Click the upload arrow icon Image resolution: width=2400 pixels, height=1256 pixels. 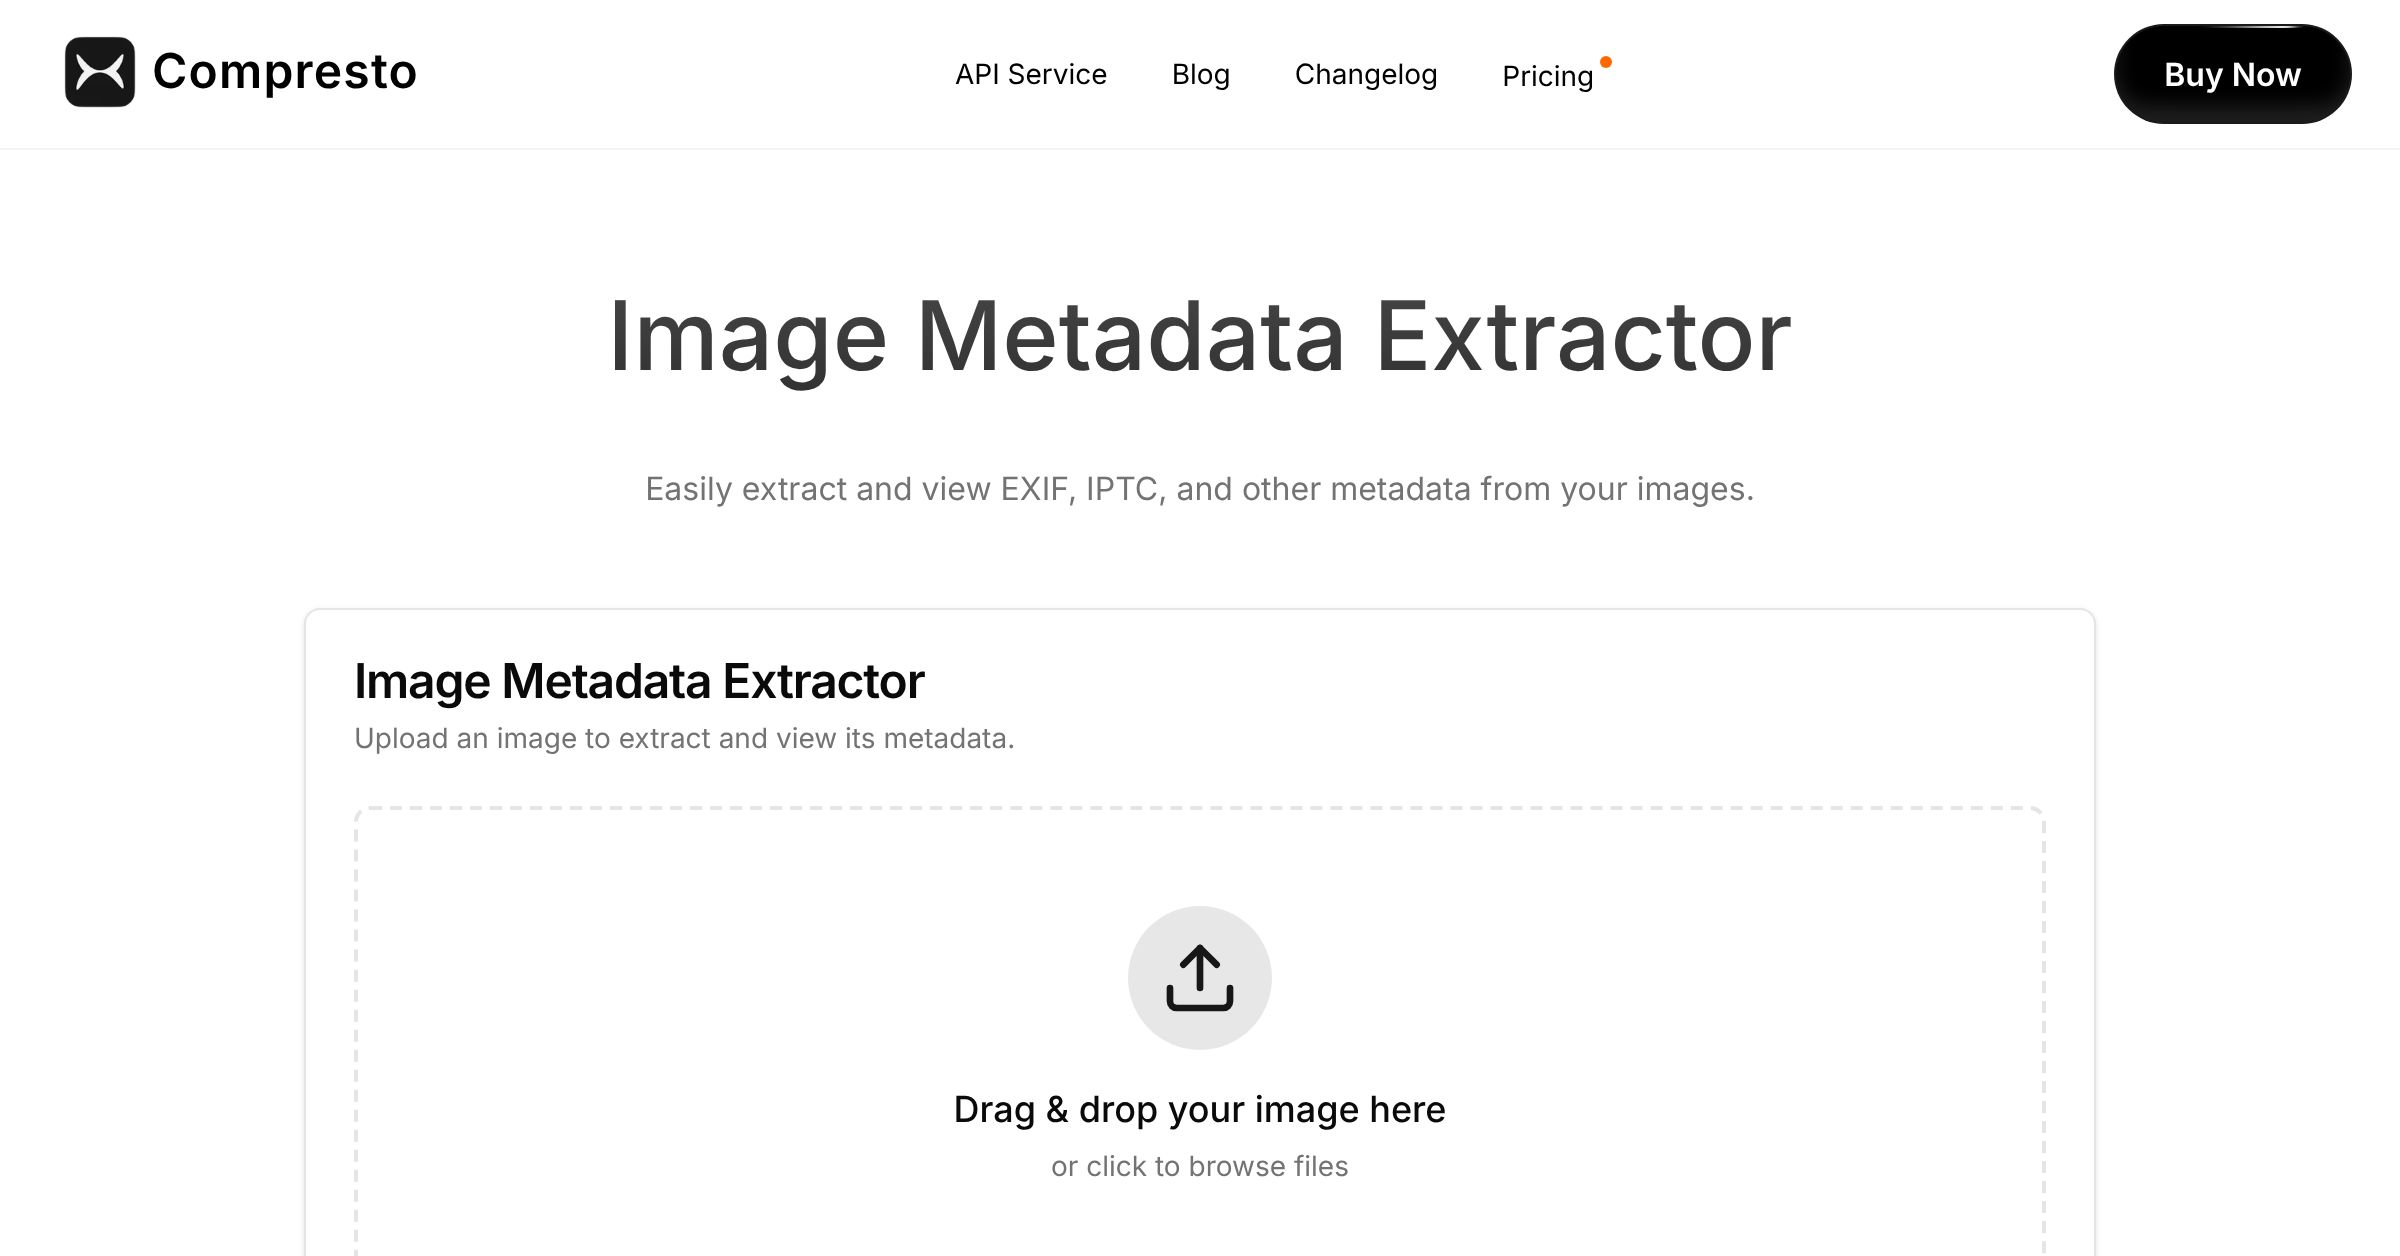click(1199, 977)
